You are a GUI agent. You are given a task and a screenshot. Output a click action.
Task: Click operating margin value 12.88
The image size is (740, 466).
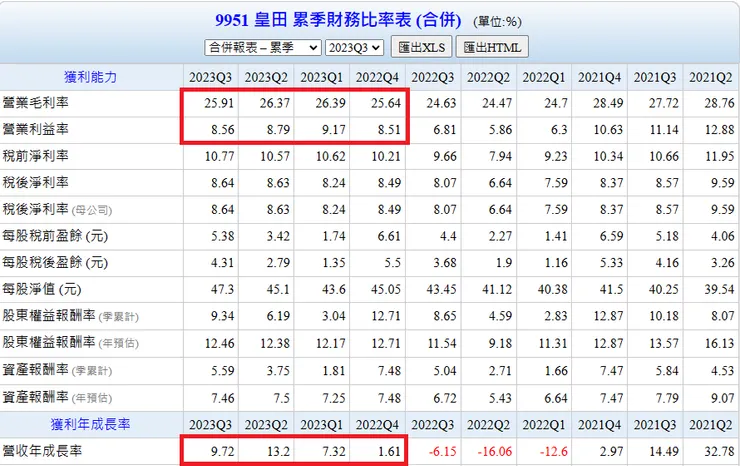(x=720, y=129)
